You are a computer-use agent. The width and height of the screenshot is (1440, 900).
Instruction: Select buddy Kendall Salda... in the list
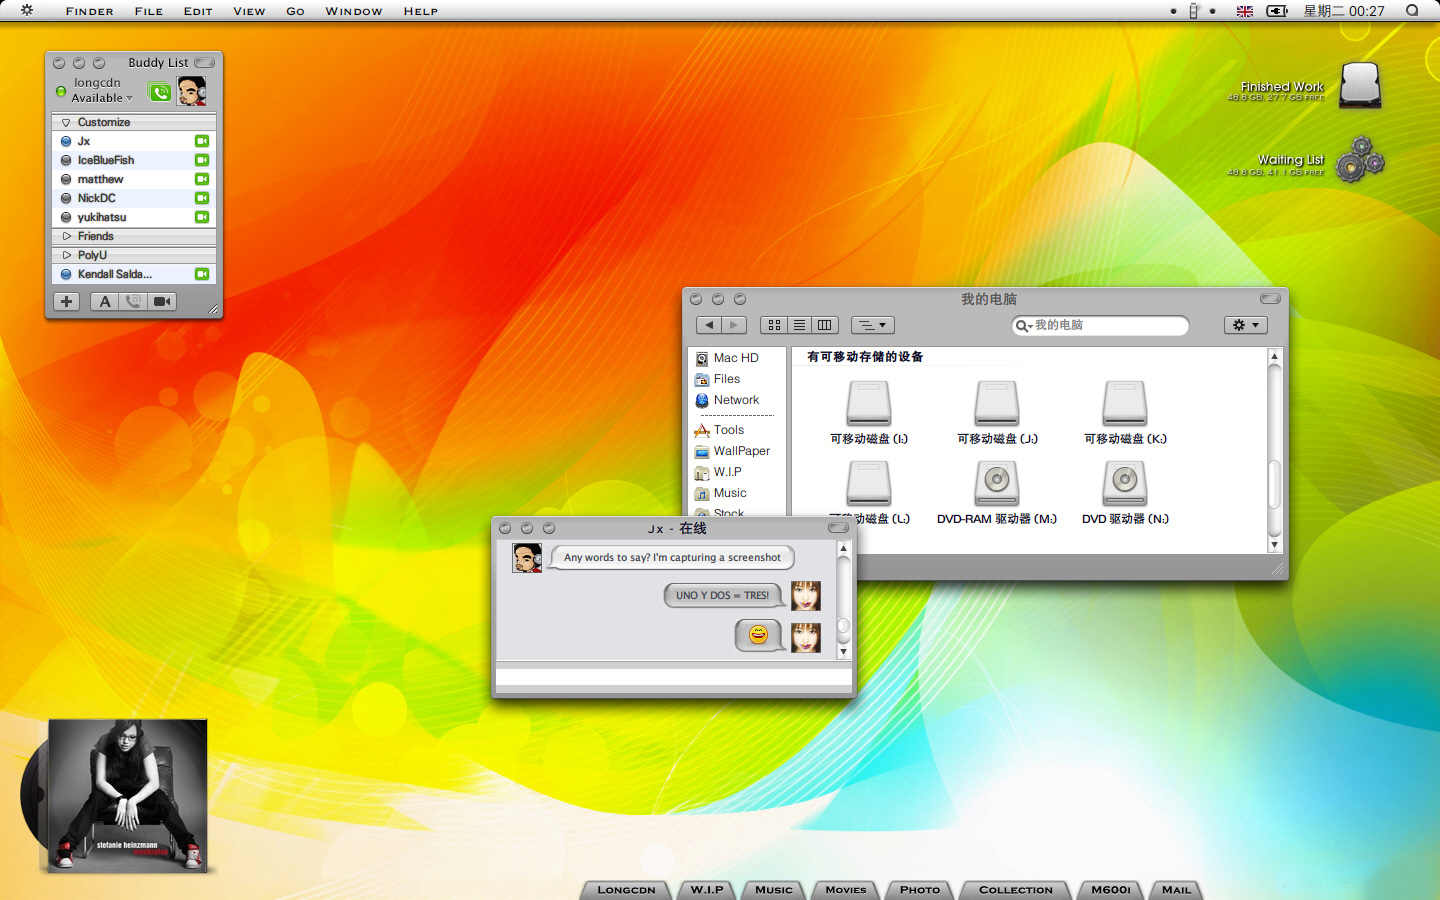click(x=134, y=274)
